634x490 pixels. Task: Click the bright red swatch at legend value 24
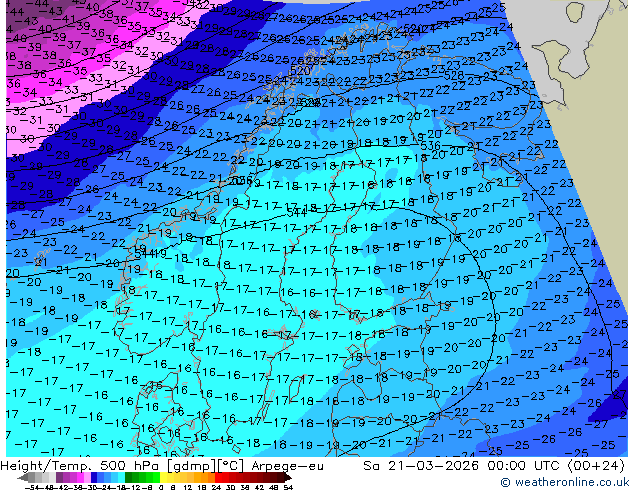coord(218,478)
